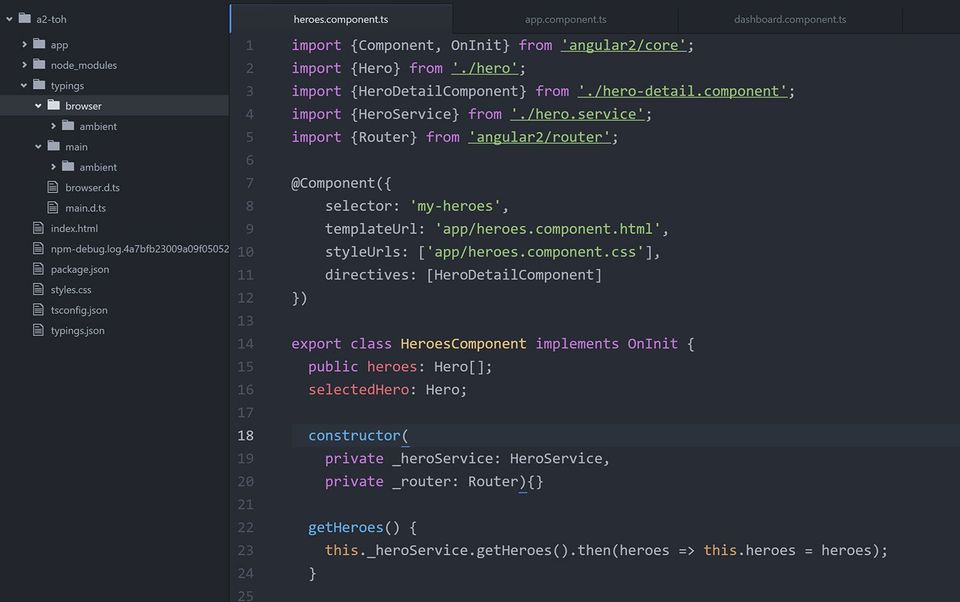Click the folder icon next to node_modules

(x=40, y=65)
